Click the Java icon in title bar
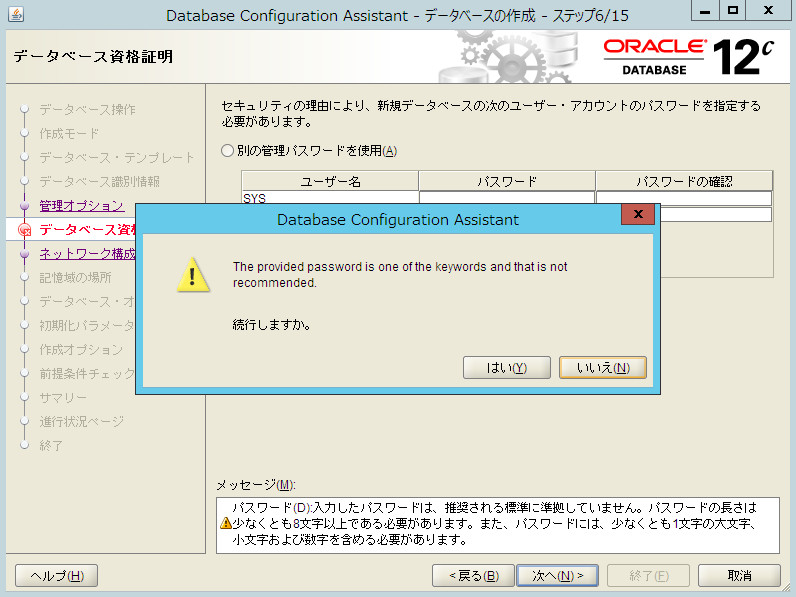The width and height of the screenshot is (796, 597). (x=16, y=14)
